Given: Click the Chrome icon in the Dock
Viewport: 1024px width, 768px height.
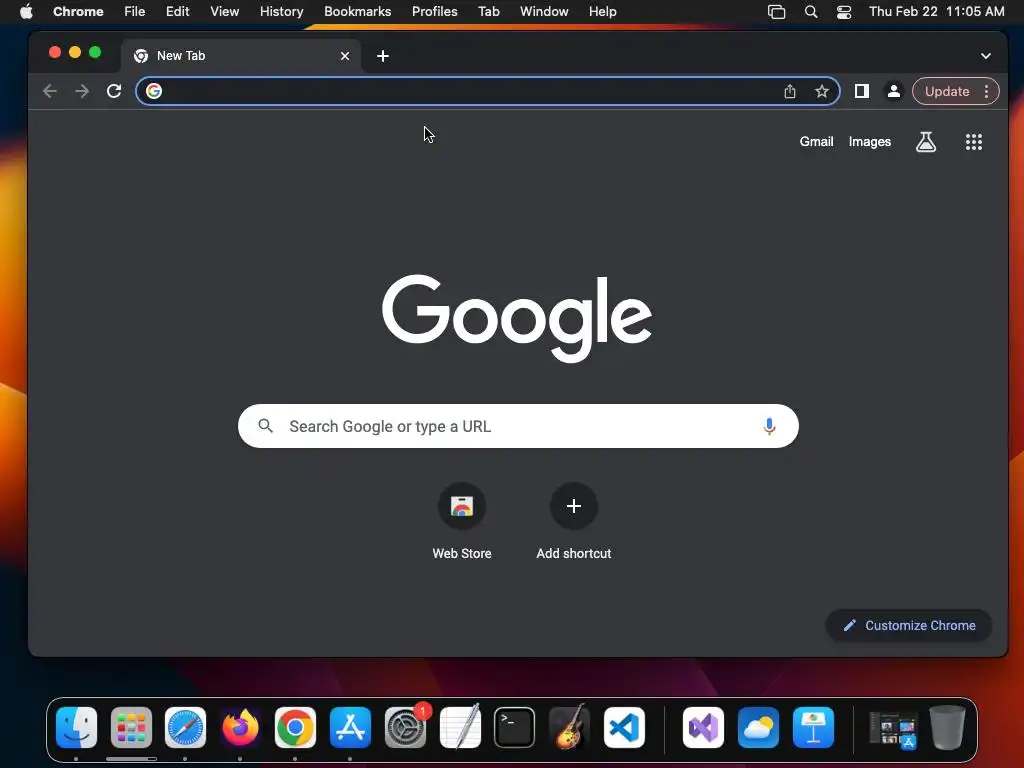Looking at the screenshot, I should tap(295, 727).
